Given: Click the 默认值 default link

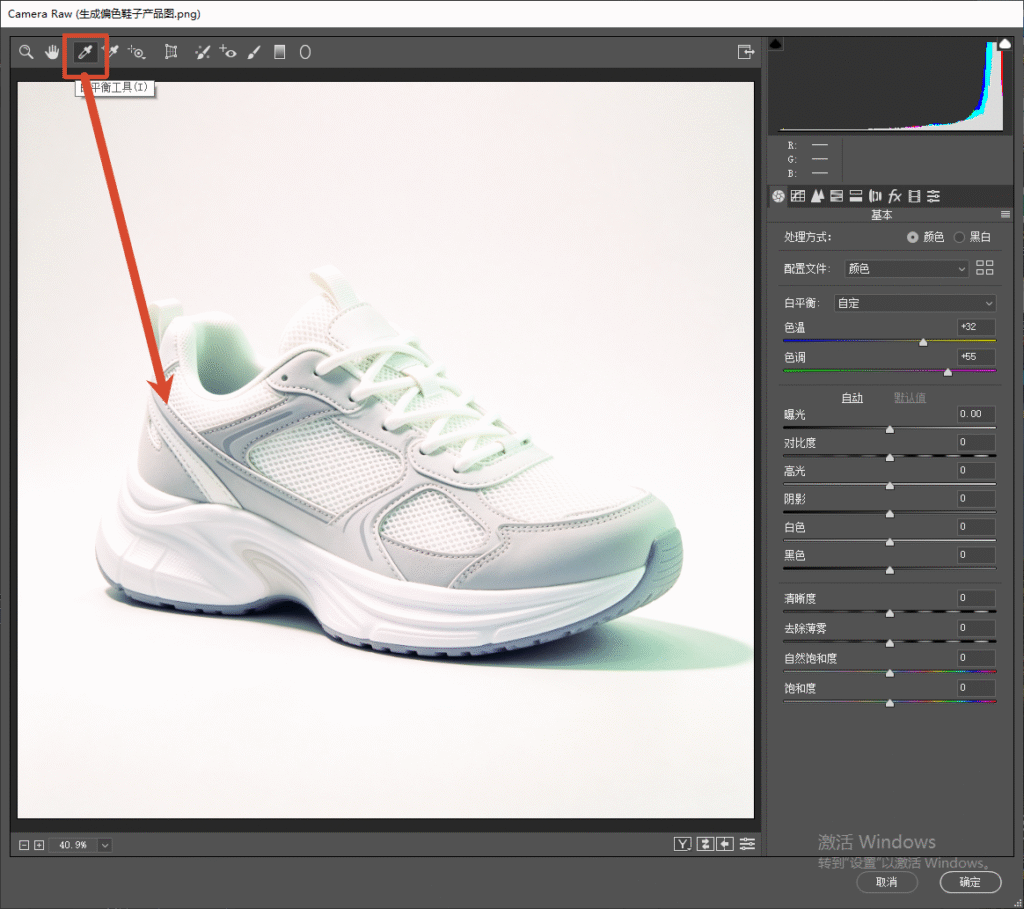Looking at the screenshot, I should tap(910, 398).
